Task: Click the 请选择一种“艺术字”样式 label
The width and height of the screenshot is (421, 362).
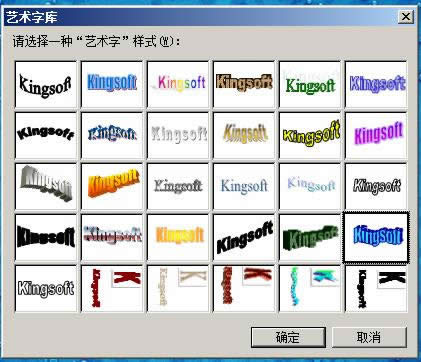Action: [96, 42]
